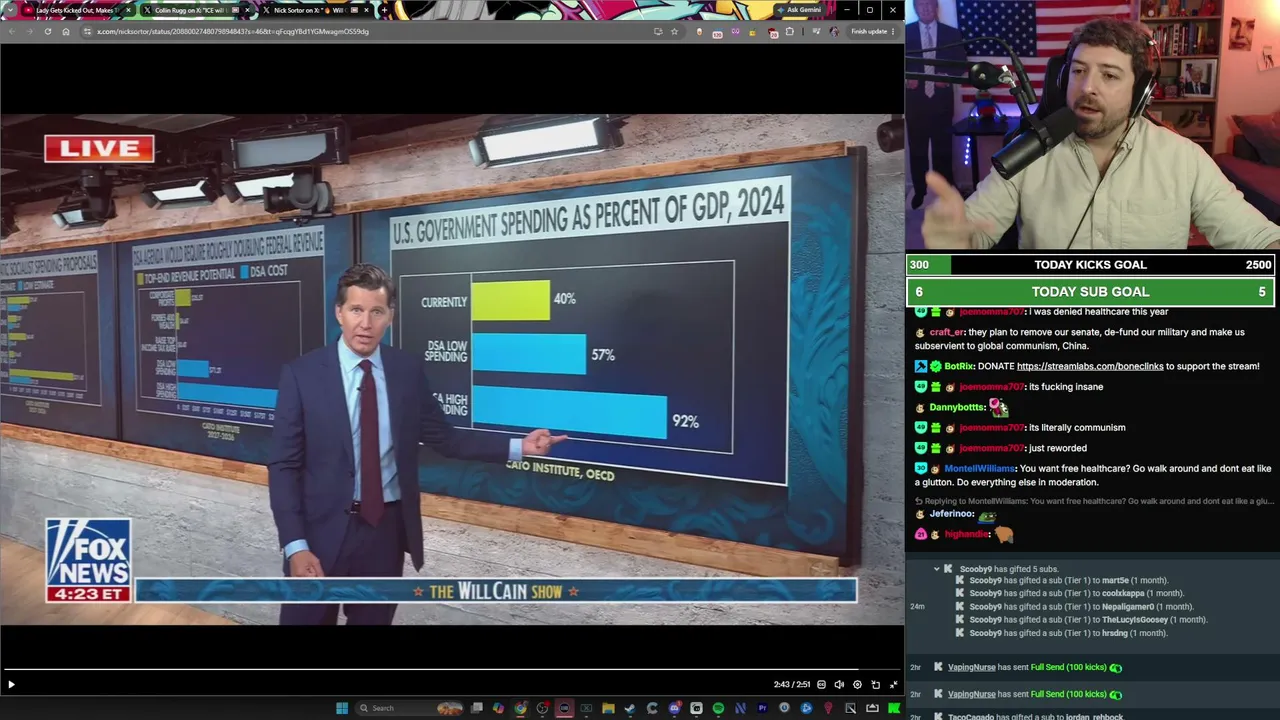Image resolution: width=1280 pixels, height=720 pixels.
Task: Close the Lady Gets Kicked Out tab
Action: click(x=128, y=10)
